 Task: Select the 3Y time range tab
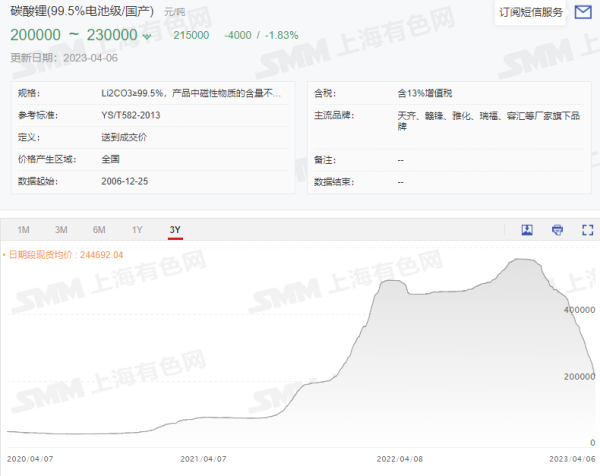175,230
